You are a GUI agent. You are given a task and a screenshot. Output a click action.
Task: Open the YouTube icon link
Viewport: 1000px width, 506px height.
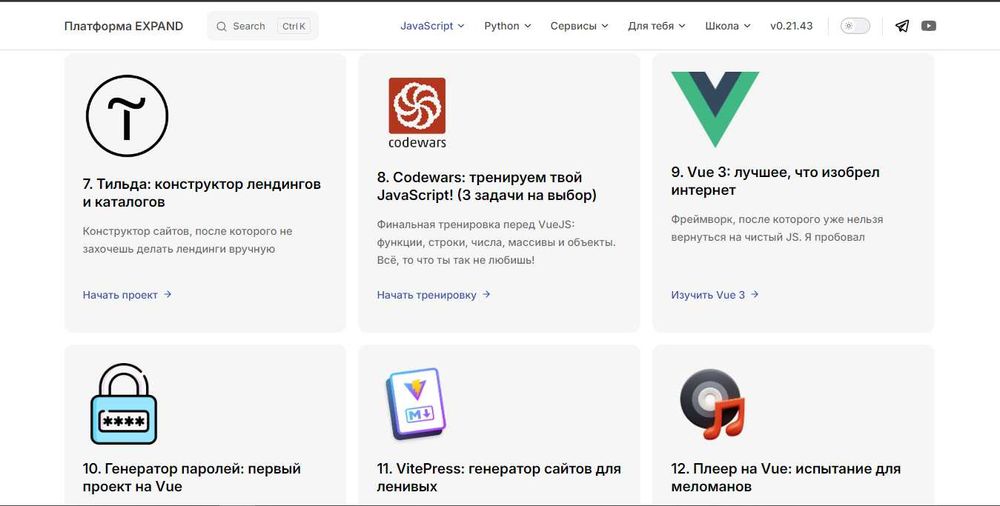(x=929, y=26)
